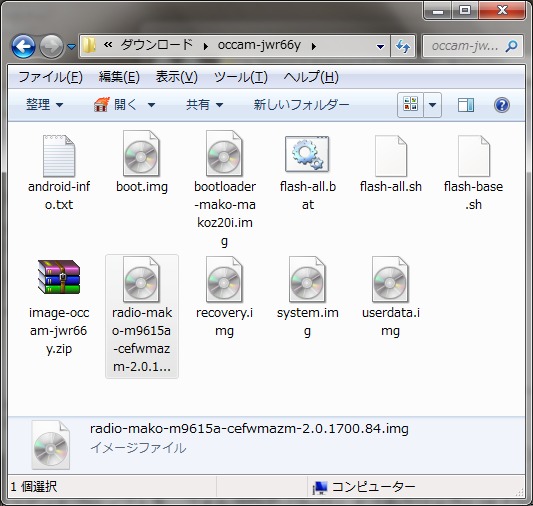Open the 編集(E) menu
This screenshot has width=533, height=506.
click(x=119, y=77)
